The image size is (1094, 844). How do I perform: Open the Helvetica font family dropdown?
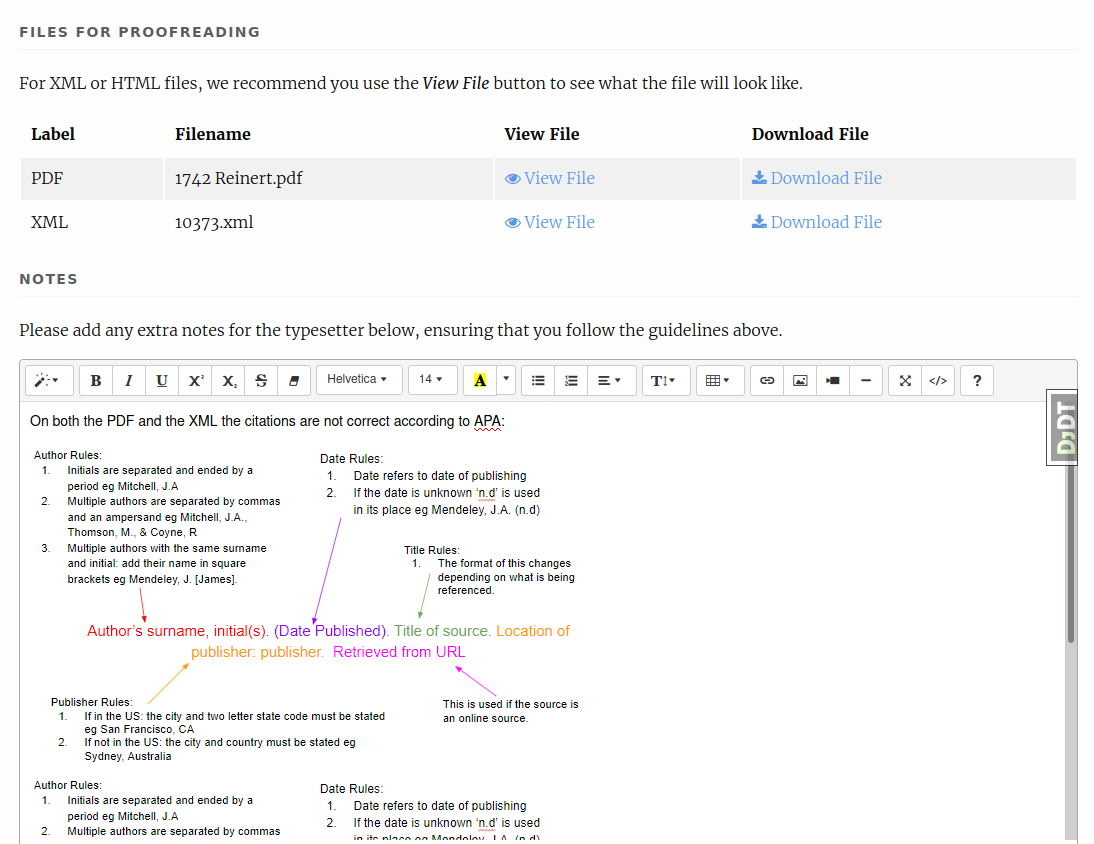pyautogui.click(x=358, y=380)
